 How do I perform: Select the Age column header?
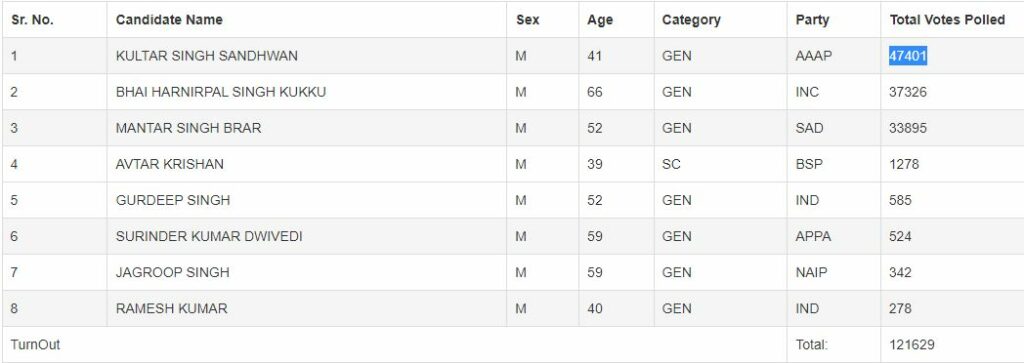[x=600, y=20]
